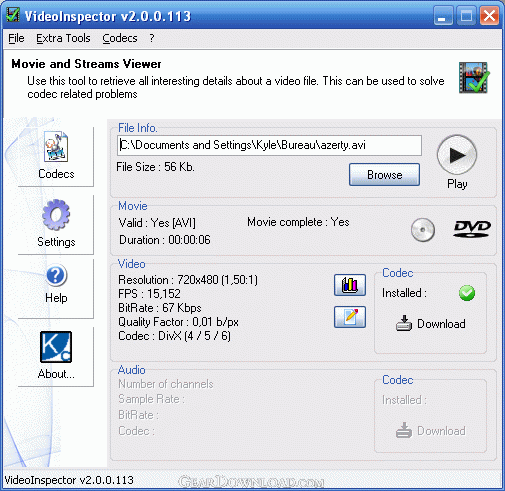
Task: Download the video codec
Action: (431, 323)
